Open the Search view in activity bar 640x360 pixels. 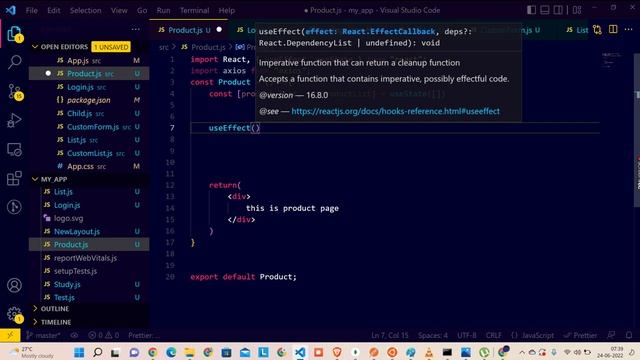[x=14, y=62]
